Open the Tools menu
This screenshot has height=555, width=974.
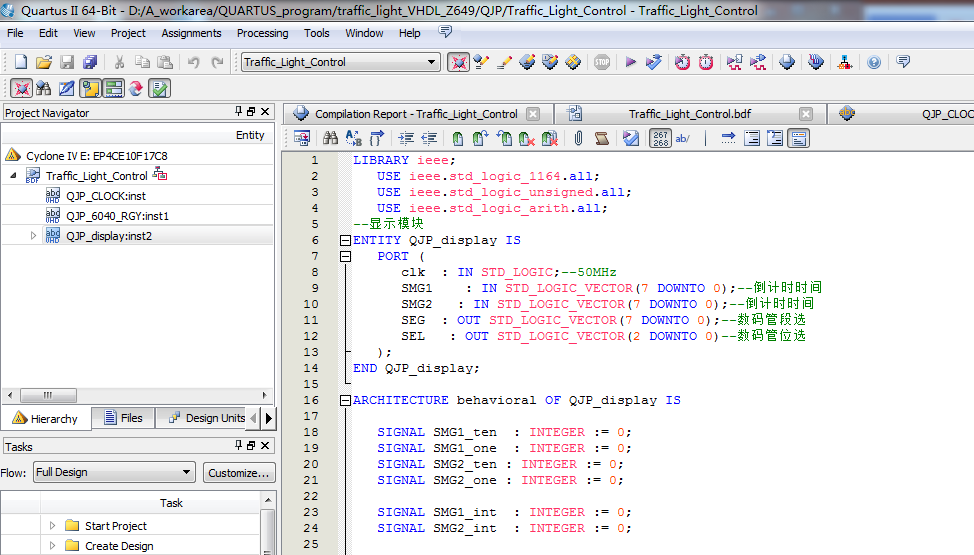[316, 33]
